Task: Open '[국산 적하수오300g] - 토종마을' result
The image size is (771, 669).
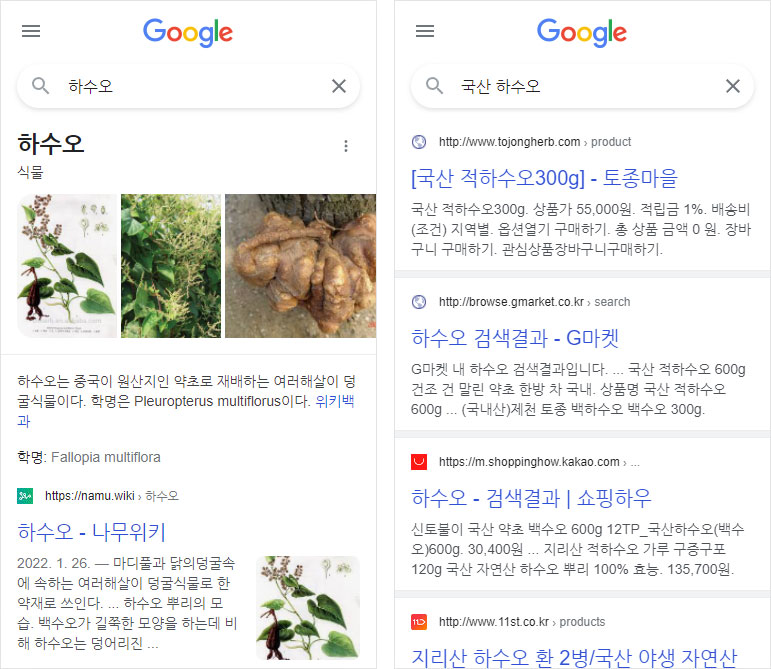Action: tap(544, 178)
